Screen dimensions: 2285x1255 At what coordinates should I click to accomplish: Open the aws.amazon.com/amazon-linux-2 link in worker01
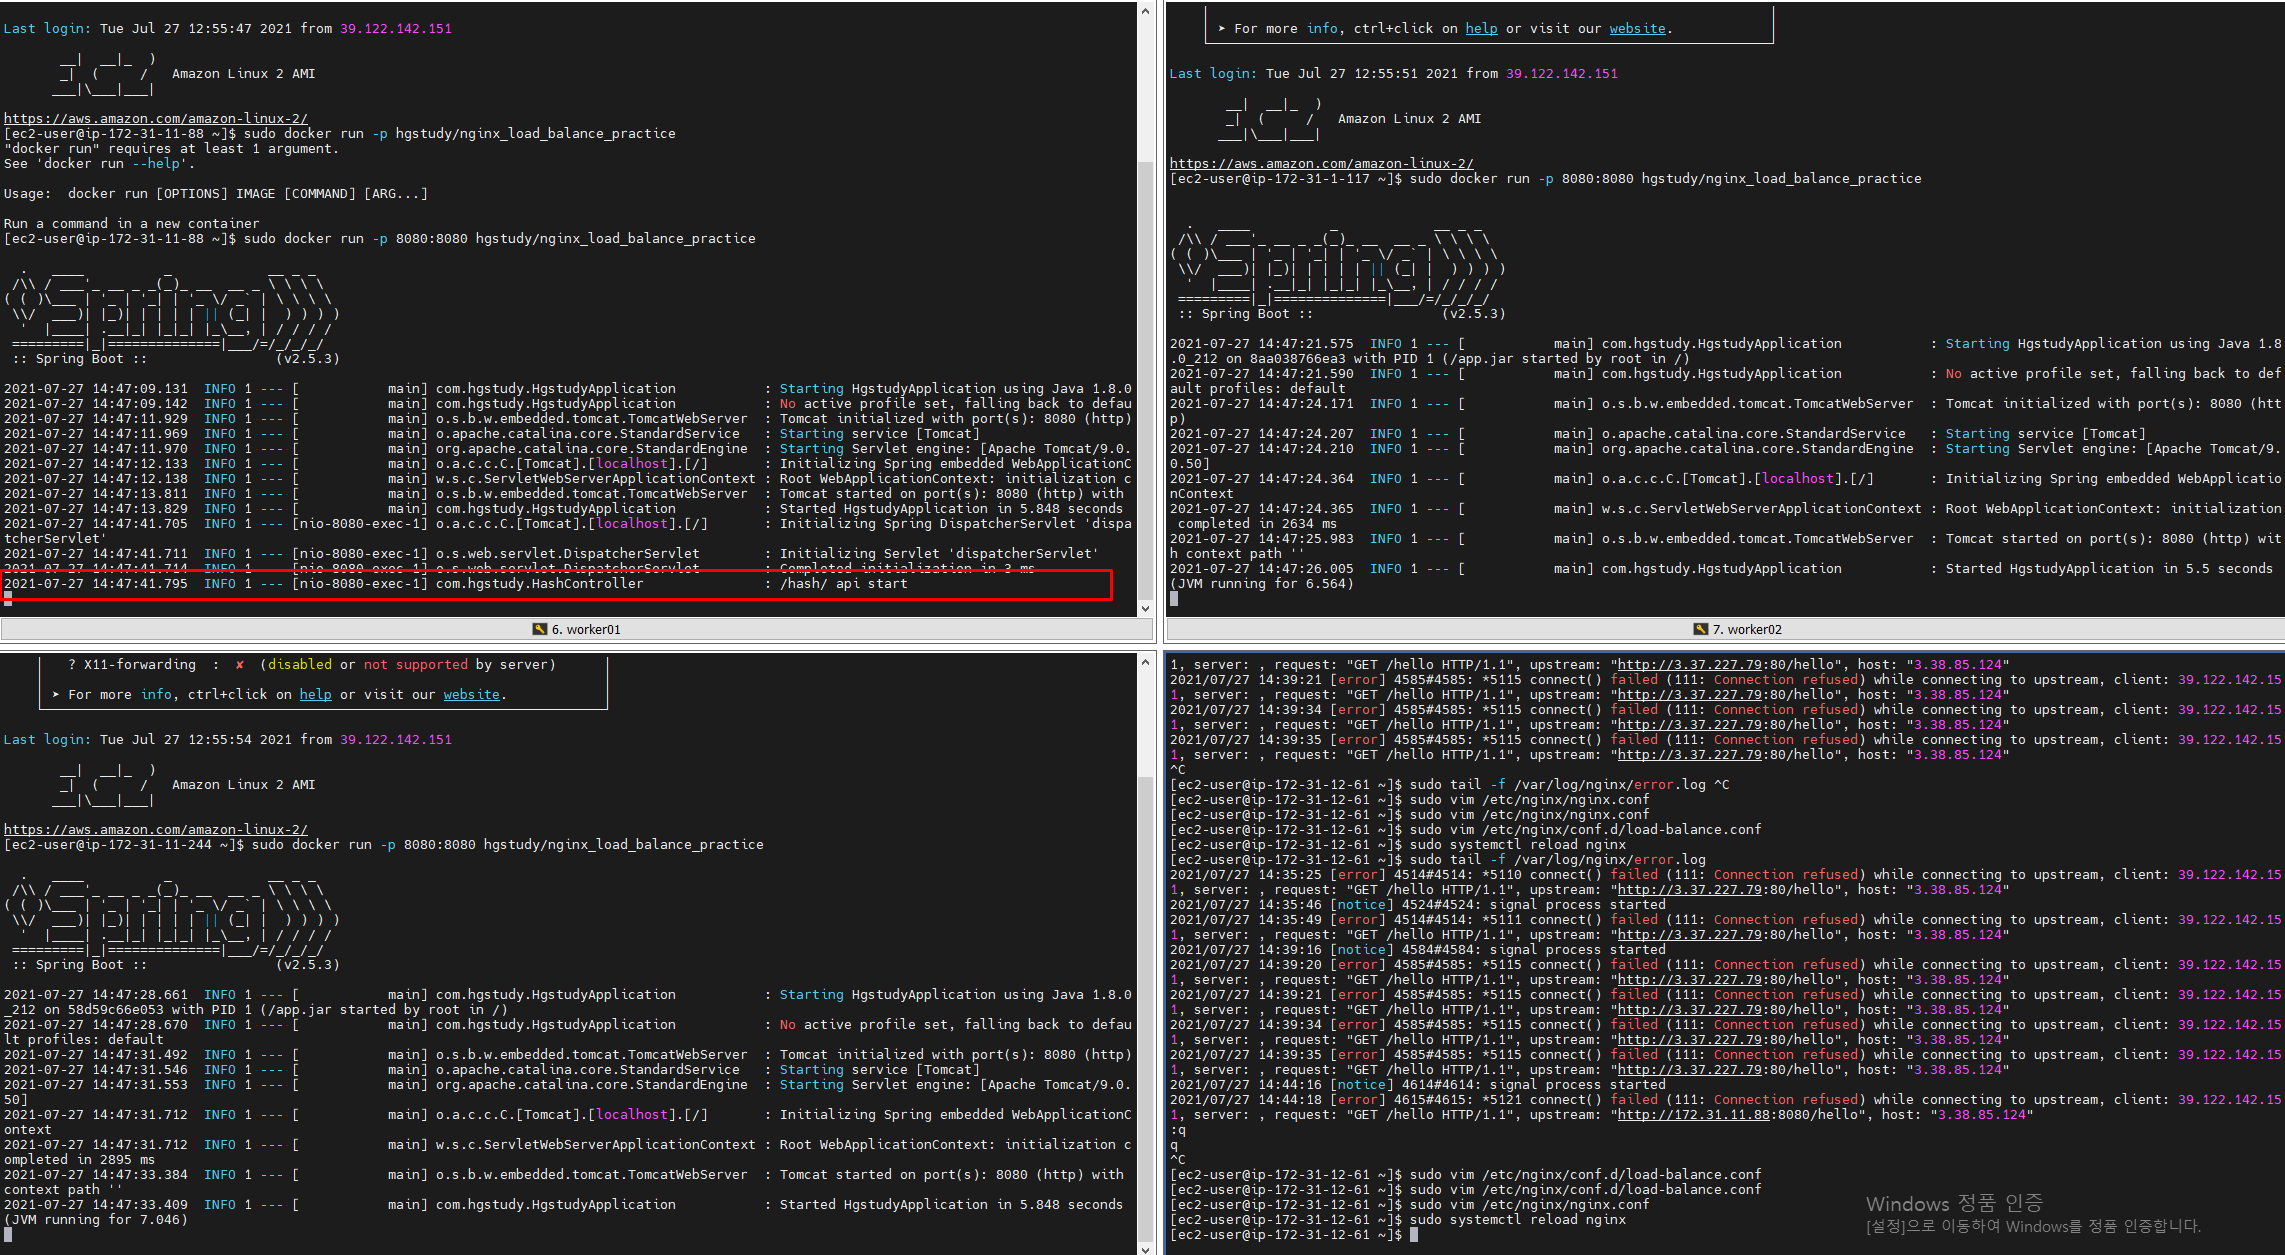[x=156, y=118]
